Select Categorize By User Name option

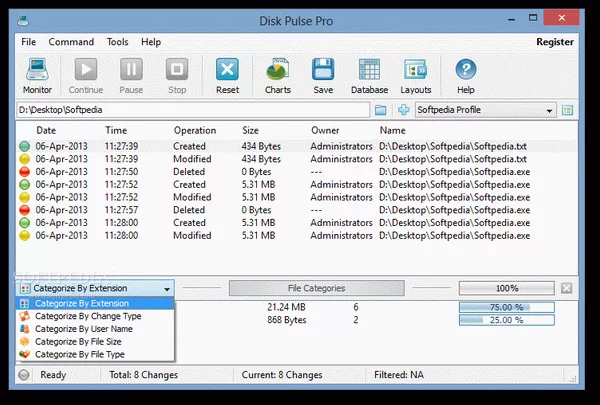click(x=95, y=329)
